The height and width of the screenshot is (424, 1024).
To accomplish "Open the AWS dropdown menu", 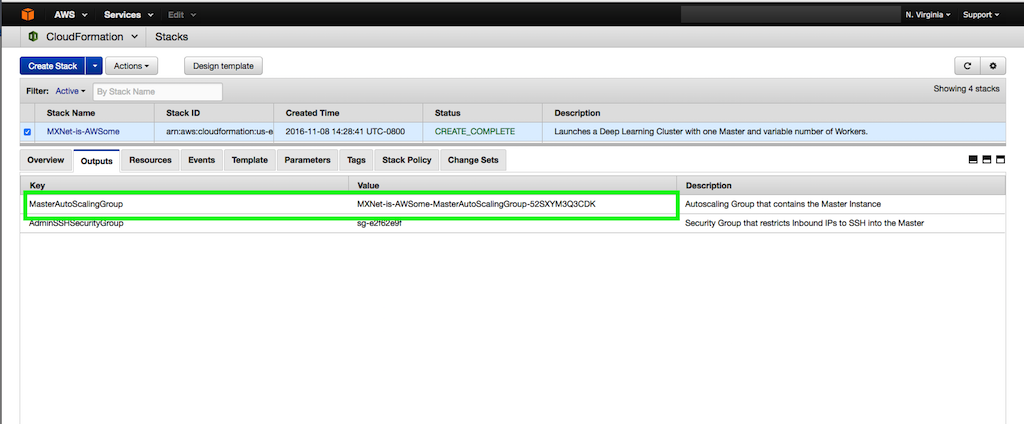I will 71,14.
